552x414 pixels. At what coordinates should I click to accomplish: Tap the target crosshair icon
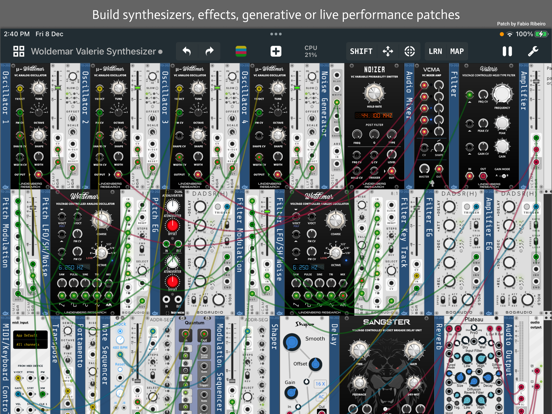(x=409, y=51)
